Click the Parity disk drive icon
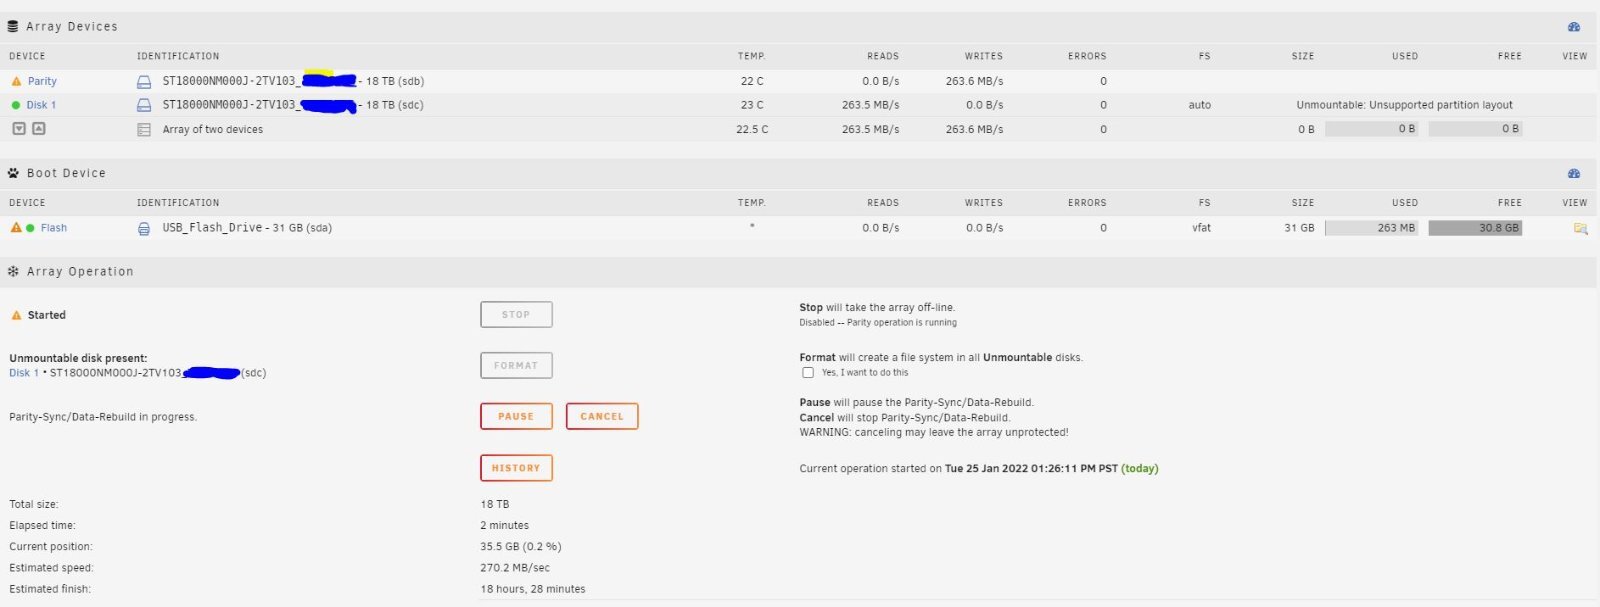Viewport: 1600px width, 607px height. pyautogui.click(x=144, y=81)
